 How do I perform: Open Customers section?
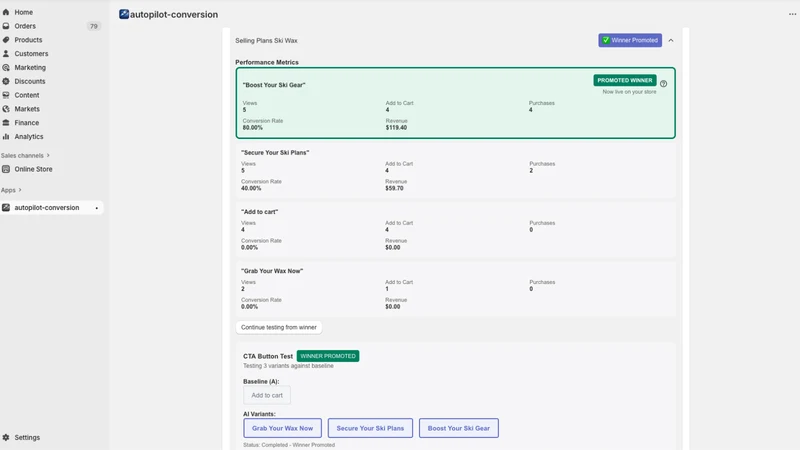[x=31, y=54]
